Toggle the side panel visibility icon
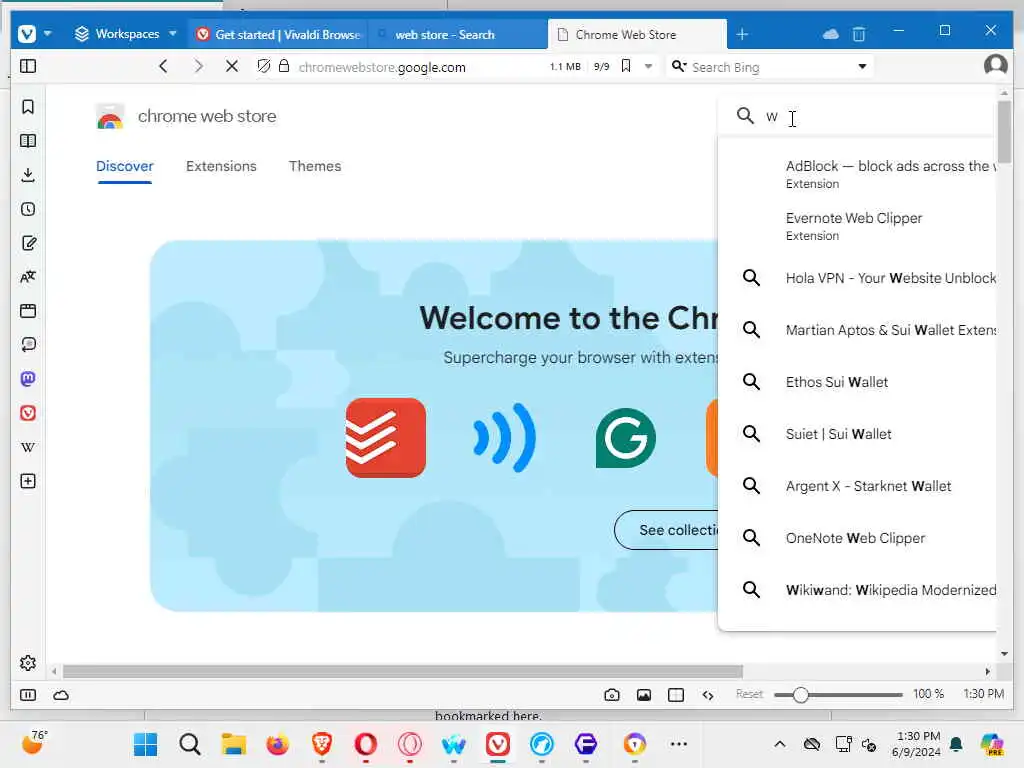Image resolution: width=1024 pixels, height=768 pixels. [x=28, y=66]
